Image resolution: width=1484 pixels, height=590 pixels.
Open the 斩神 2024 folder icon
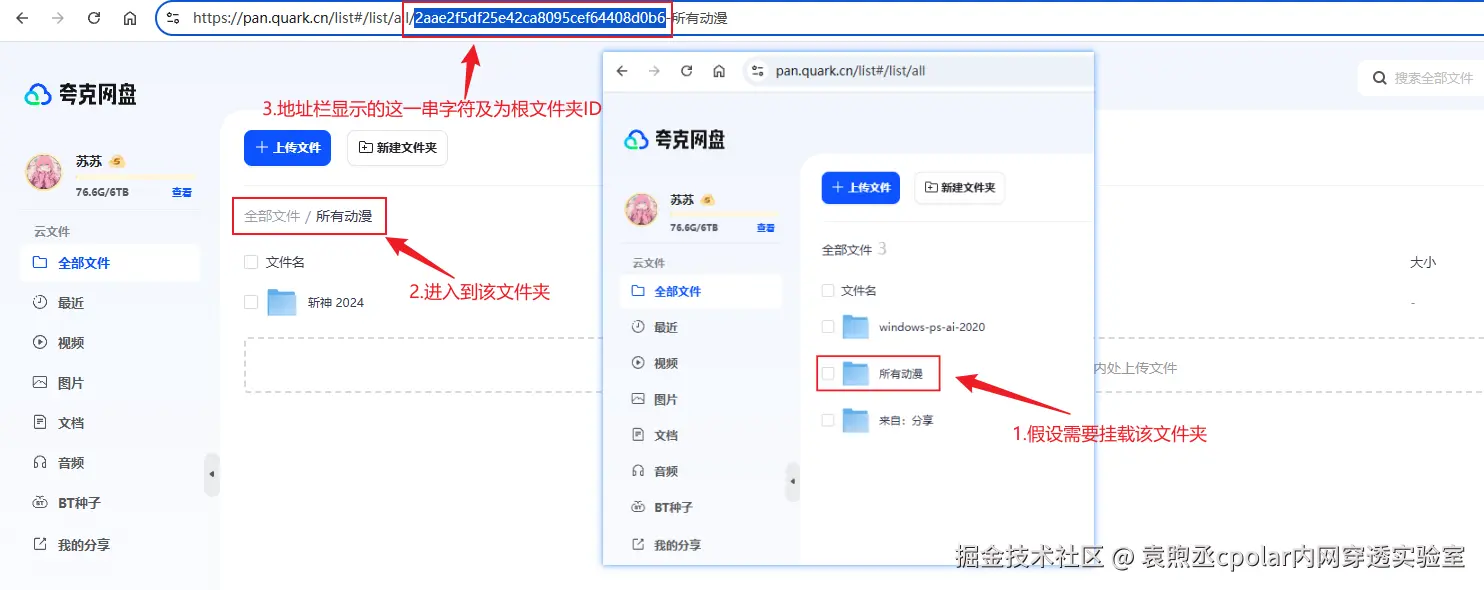point(282,302)
